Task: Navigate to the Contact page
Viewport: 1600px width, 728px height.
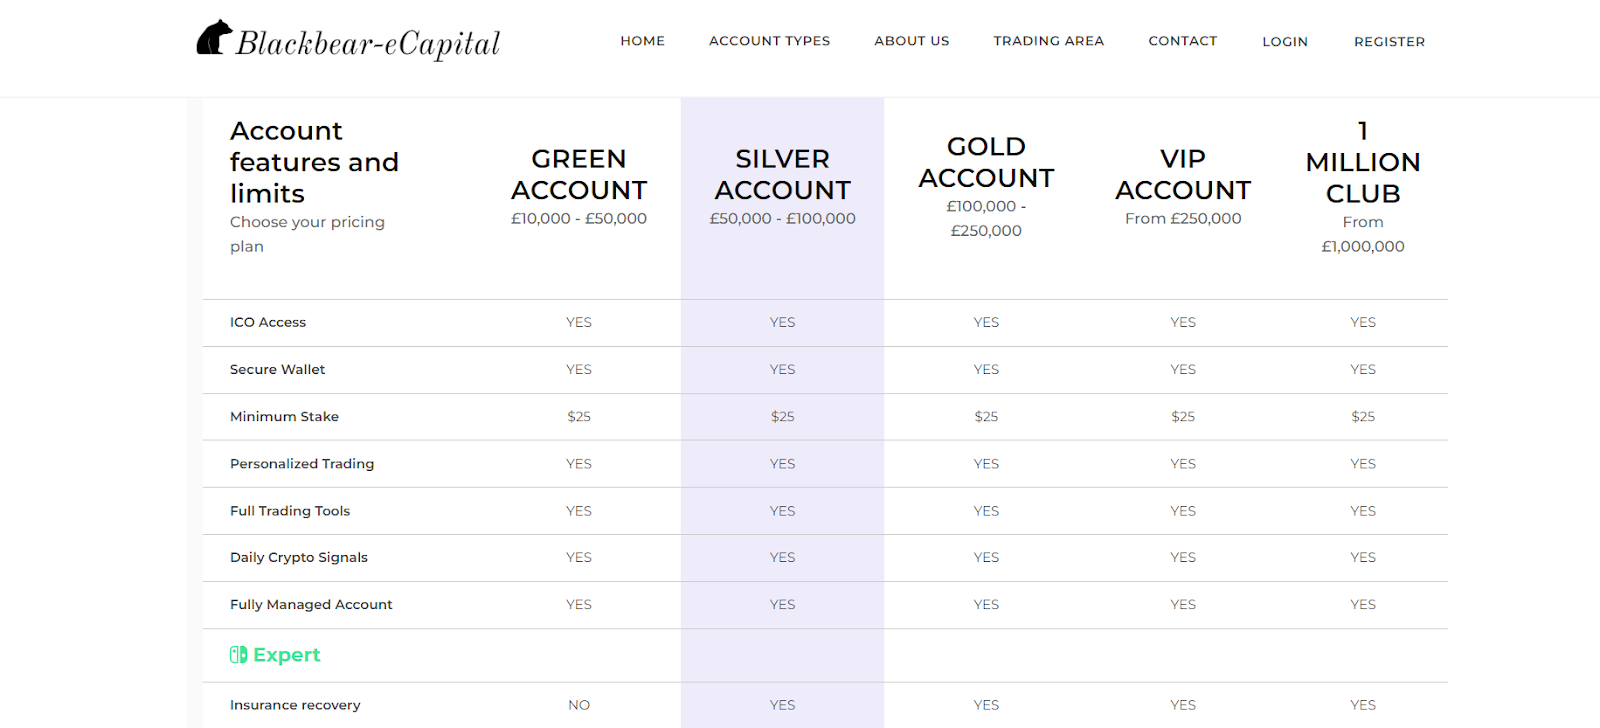Action: click(x=1182, y=41)
